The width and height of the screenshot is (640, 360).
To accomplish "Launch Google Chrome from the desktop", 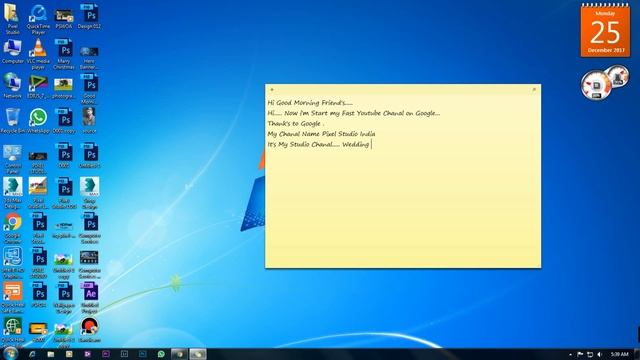I will 13,229.
